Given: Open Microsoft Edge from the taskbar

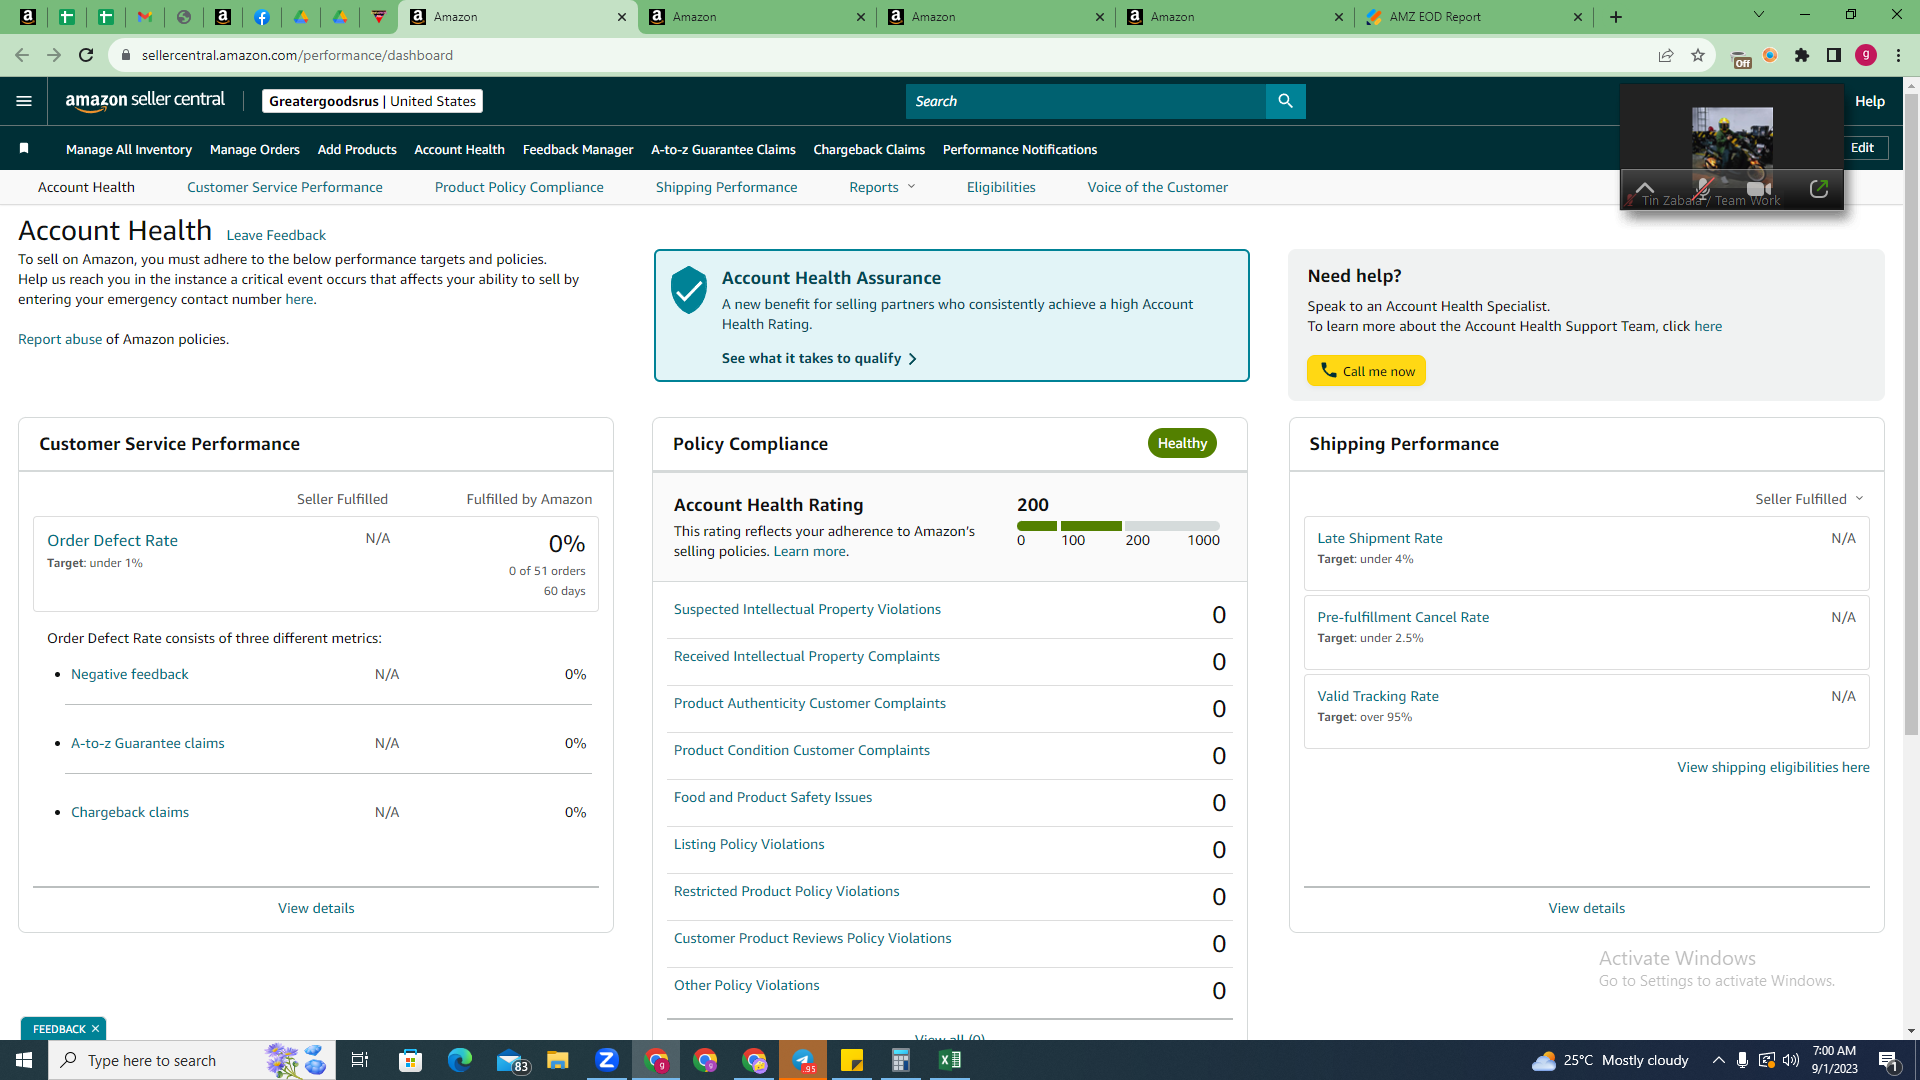Looking at the screenshot, I should coord(460,1060).
